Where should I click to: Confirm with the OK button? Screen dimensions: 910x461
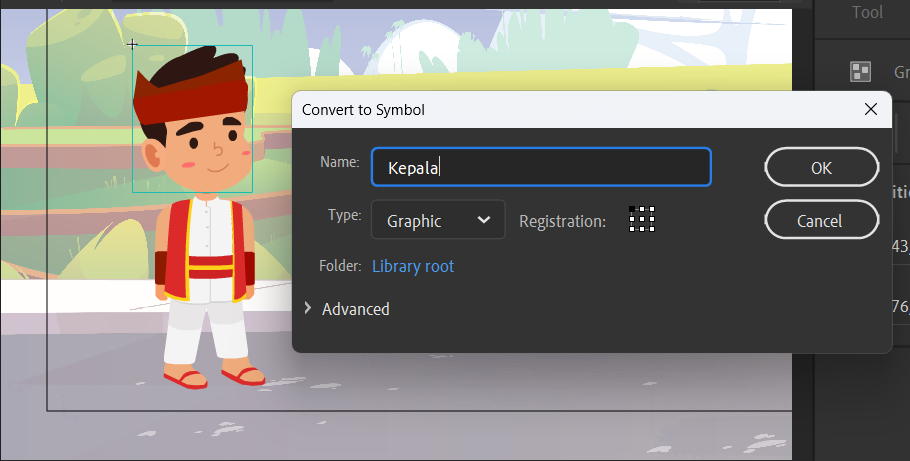821,167
